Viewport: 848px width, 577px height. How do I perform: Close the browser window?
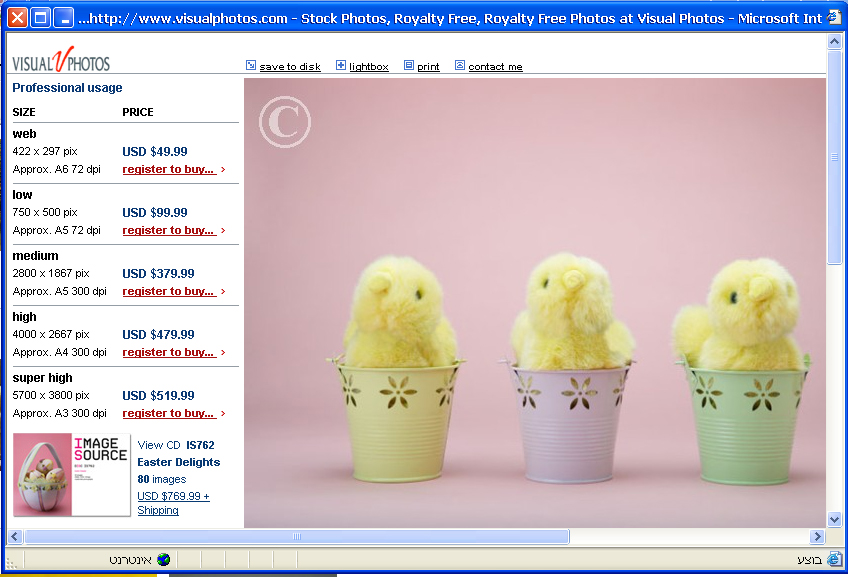pos(17,18)
